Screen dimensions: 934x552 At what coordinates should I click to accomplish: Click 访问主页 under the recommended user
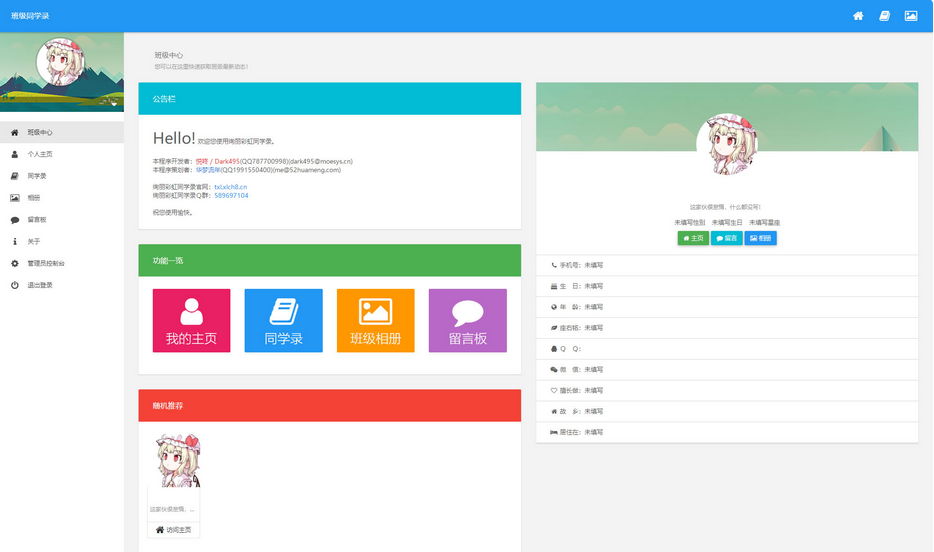[x=173, y=530]
